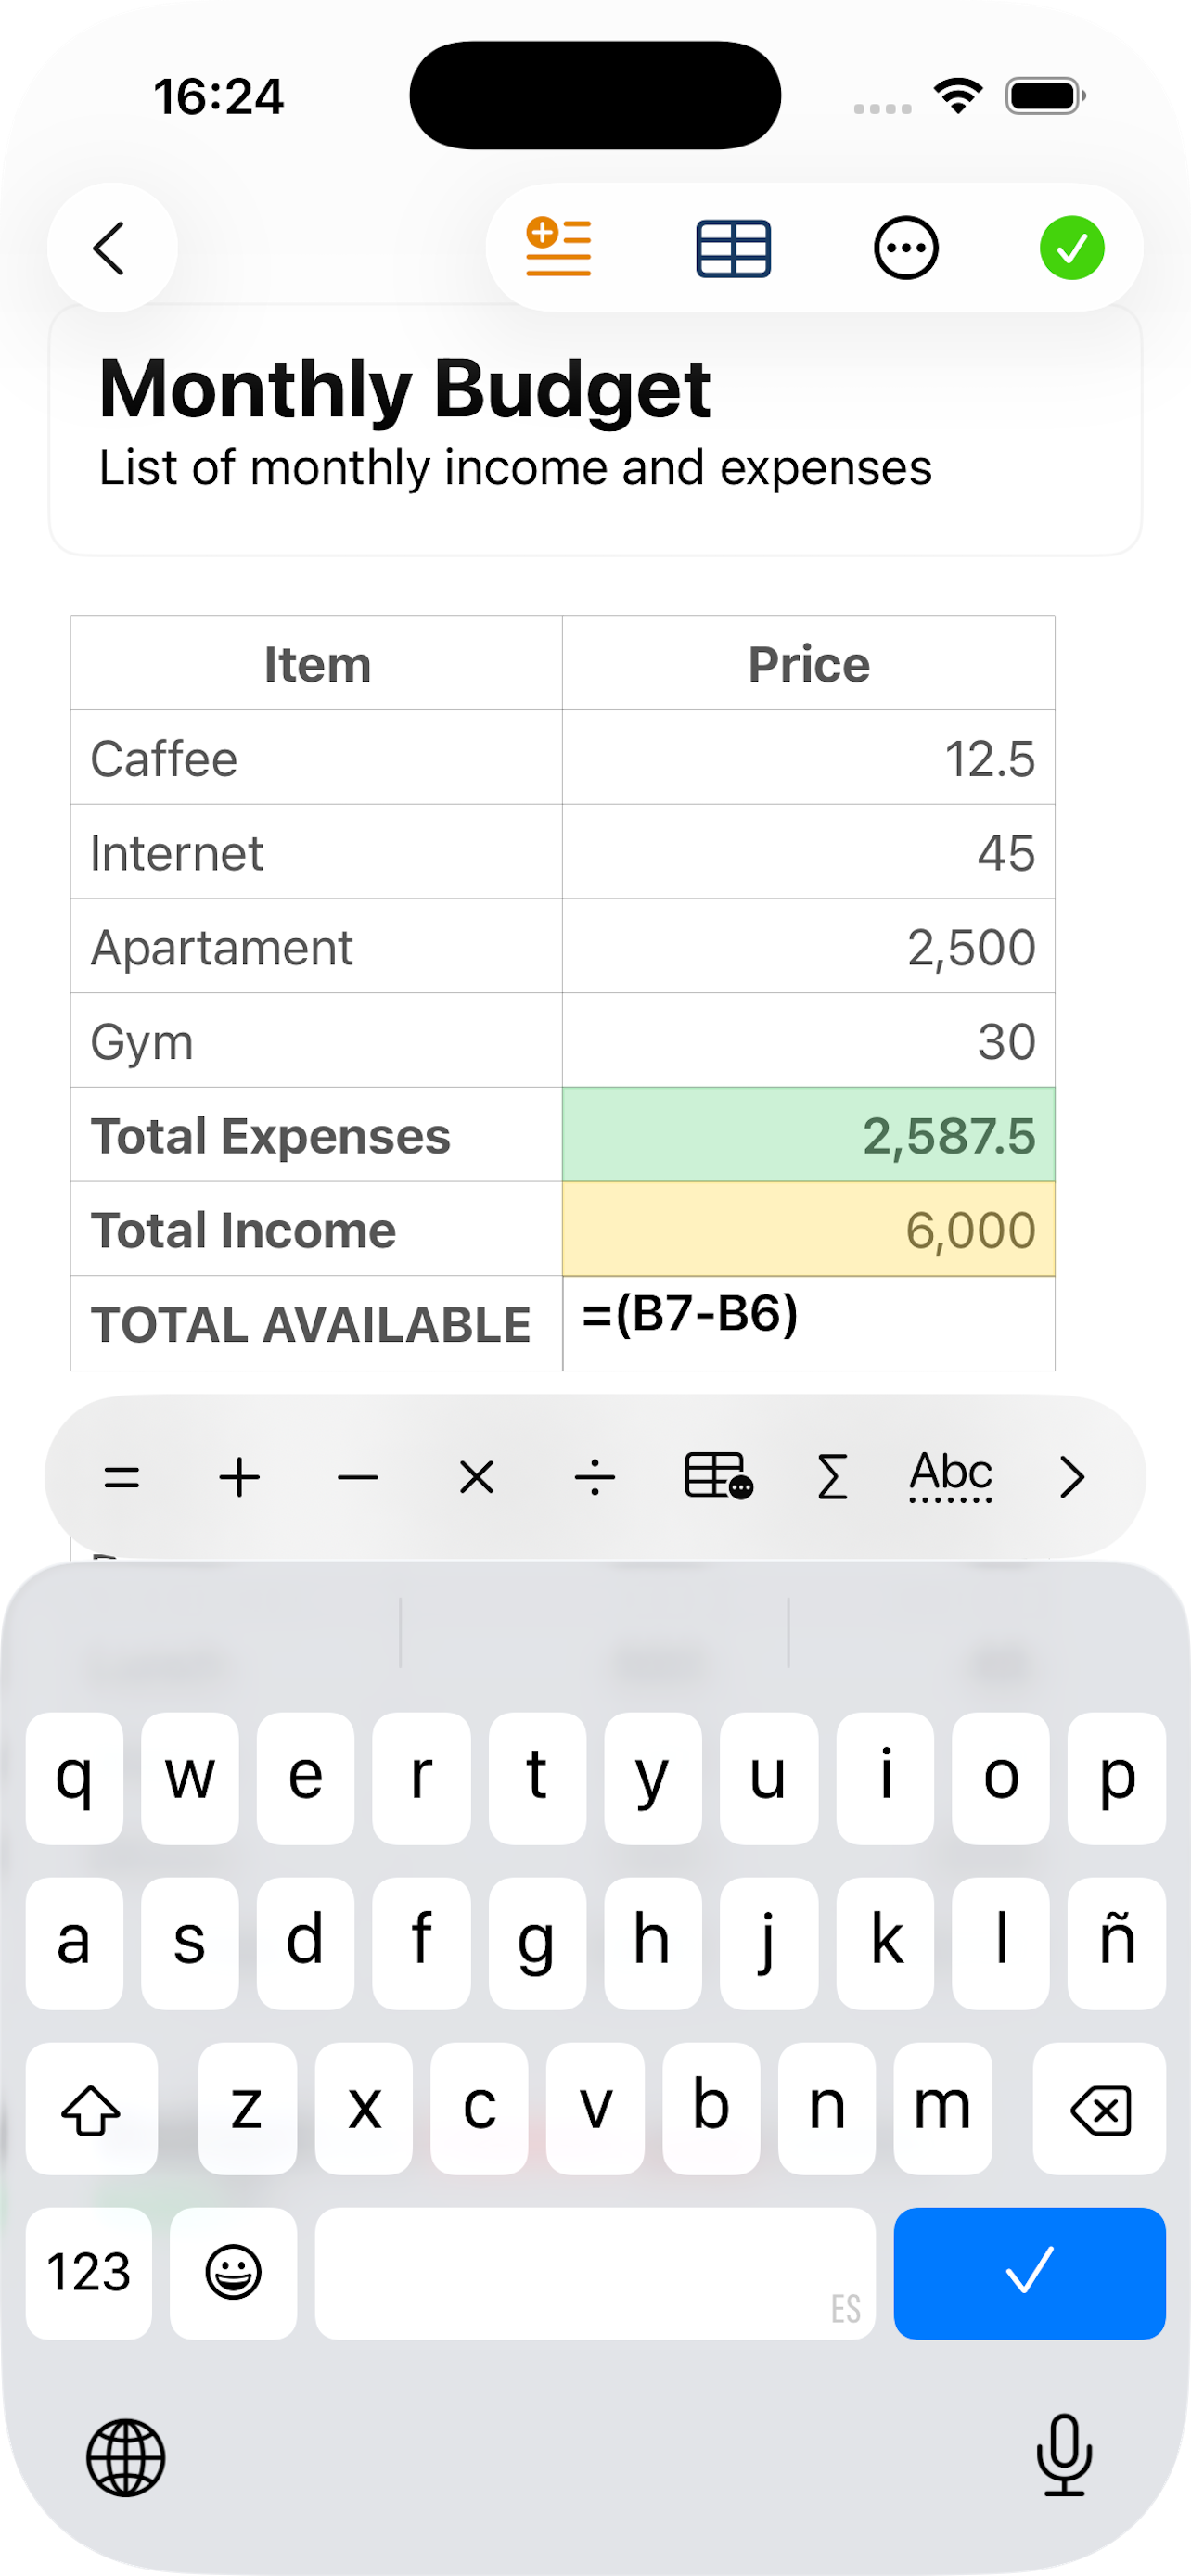Open cell reference picker icon
Screen dimensions: 1191x2576
(x=717, y=1477)
